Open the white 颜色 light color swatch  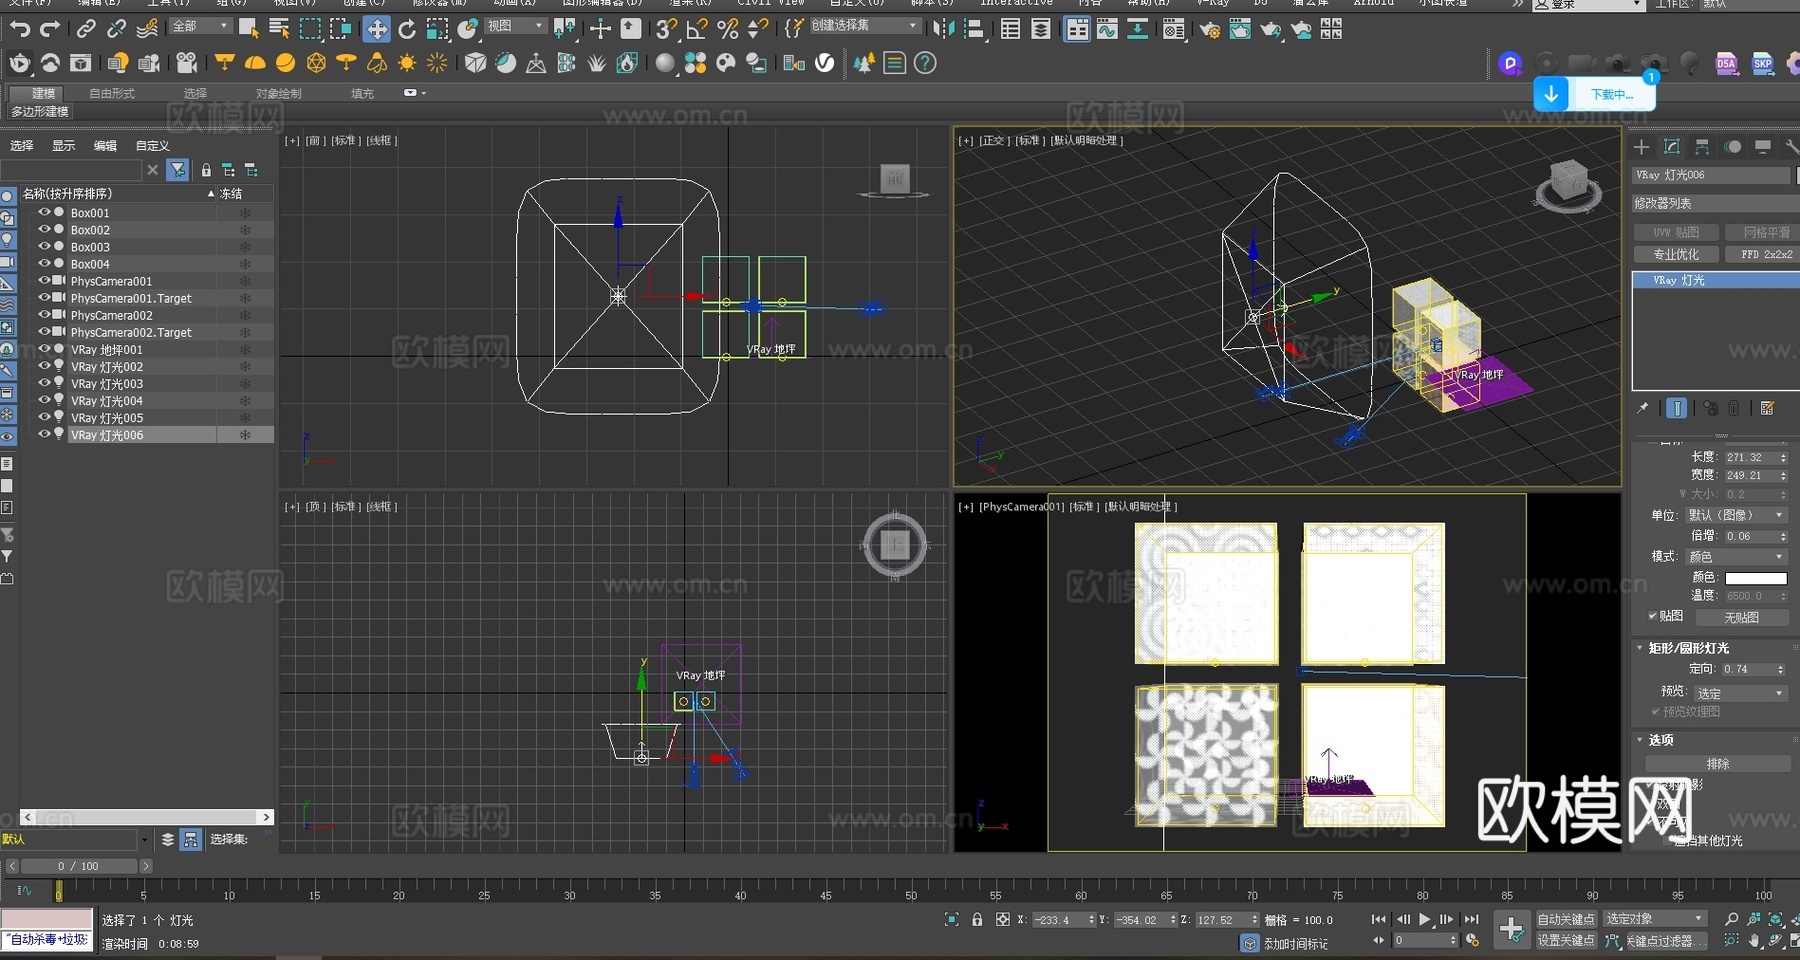[1756, 578]
